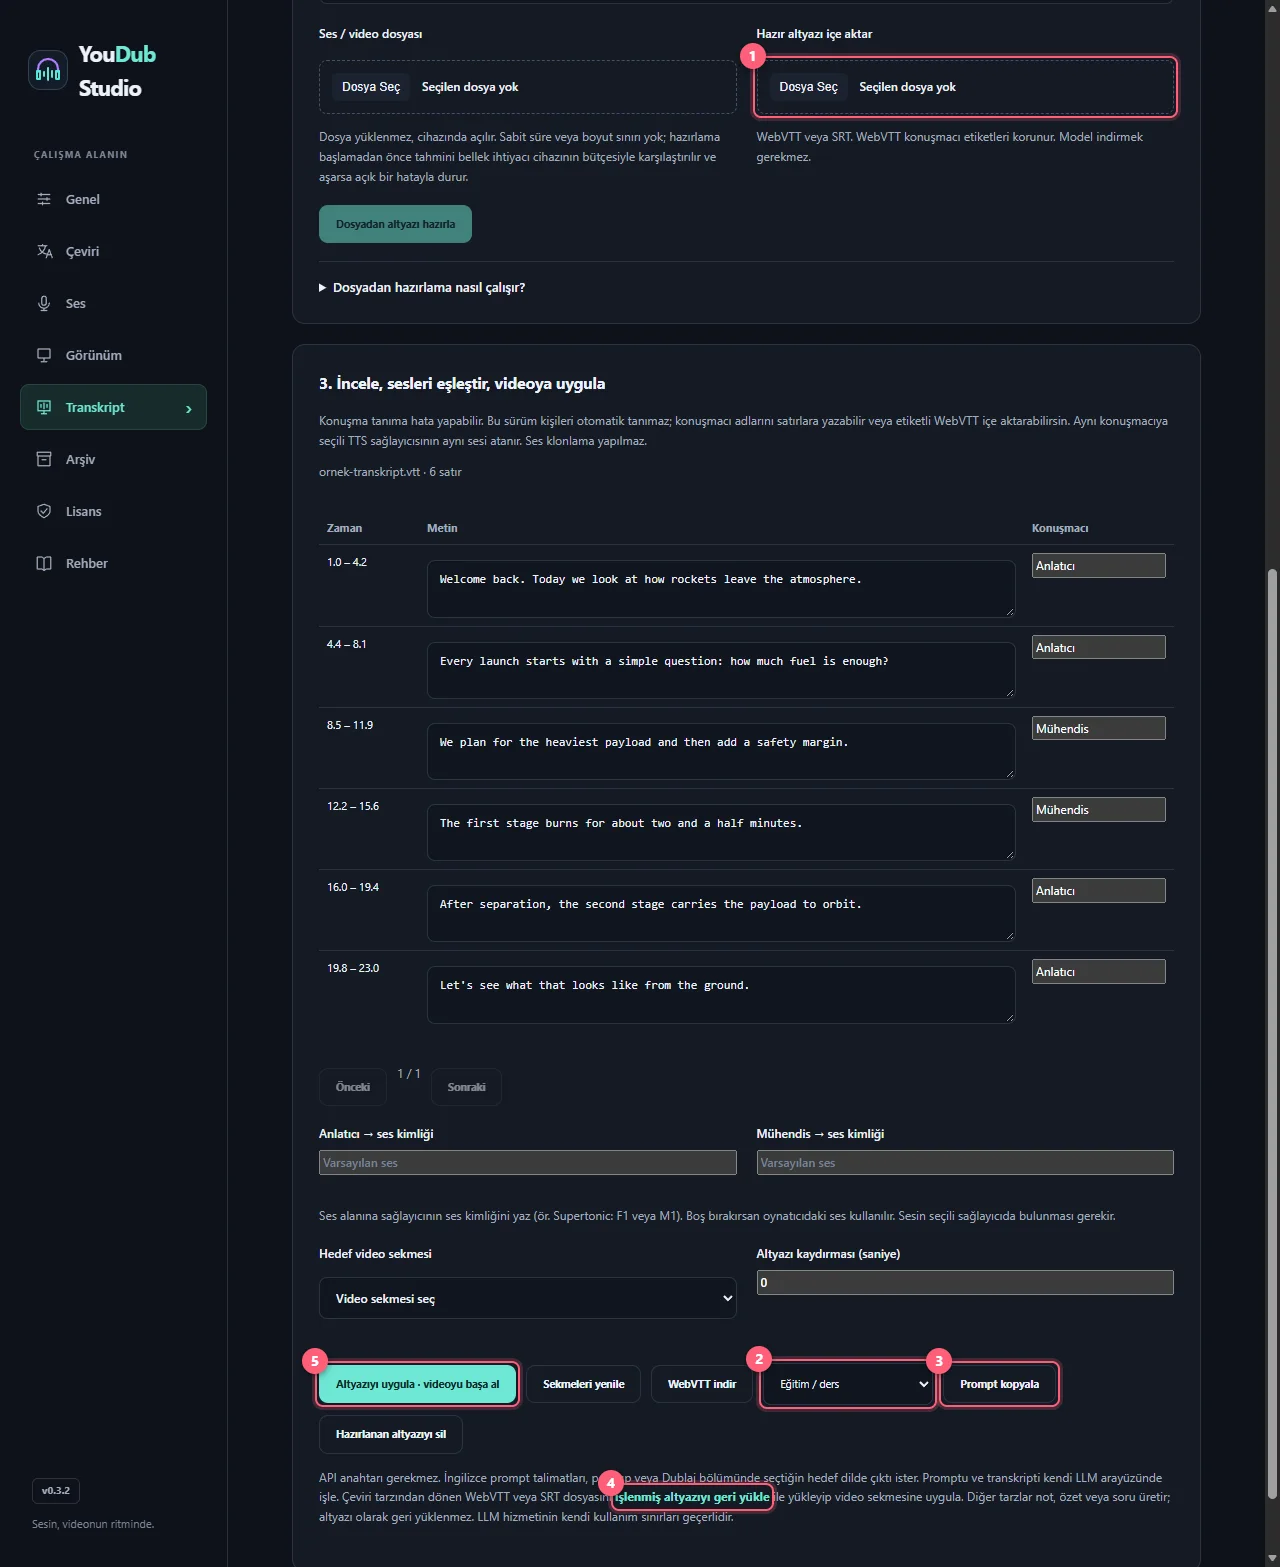Image resolution: width=1280 pixels, height=1567 pixels.
Task: Click the Görünüm monitor icon in sidebar
Action: pos(44,355)
